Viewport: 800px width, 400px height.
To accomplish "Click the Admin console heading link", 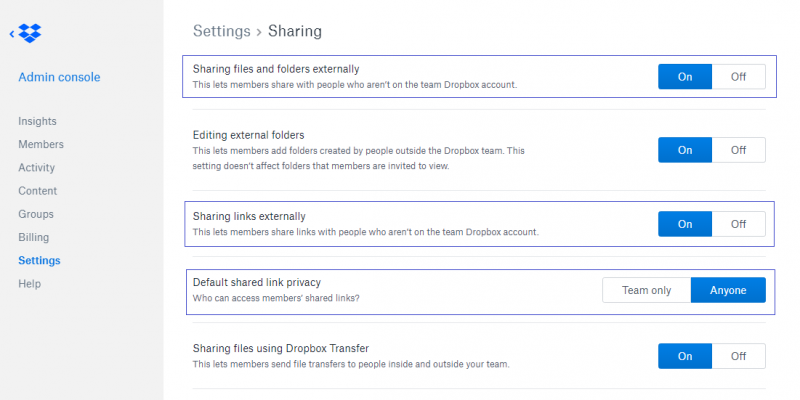I will click(59, 77).
